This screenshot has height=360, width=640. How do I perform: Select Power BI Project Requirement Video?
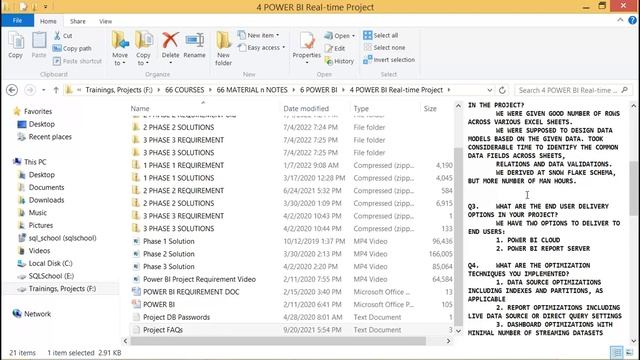[x=199, y=279]
